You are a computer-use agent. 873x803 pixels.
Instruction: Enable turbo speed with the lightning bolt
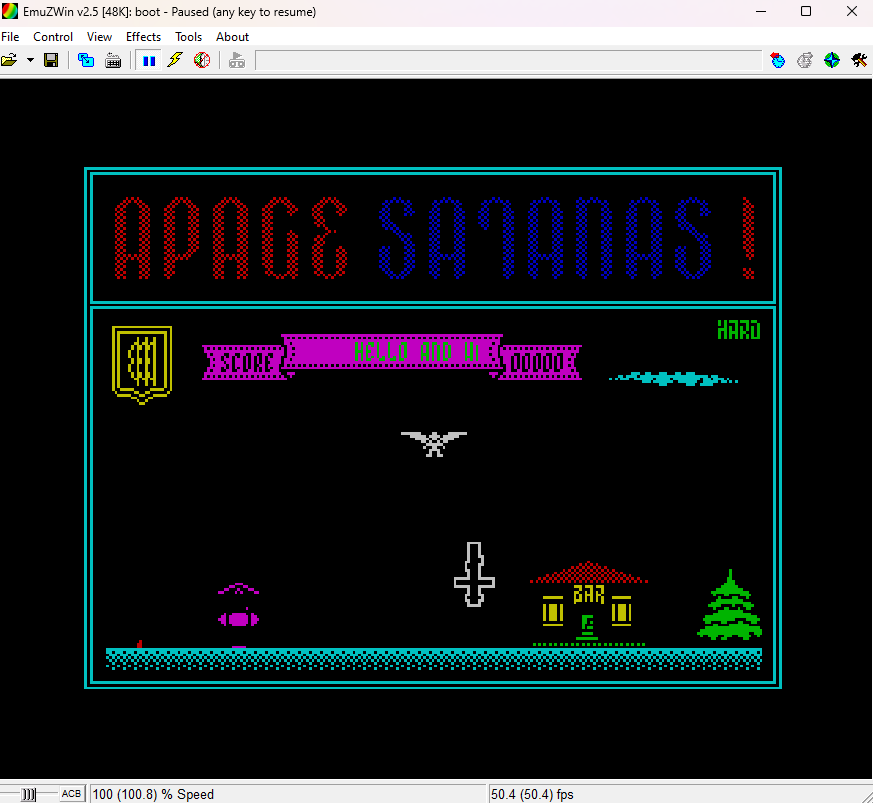pos(175,60)
